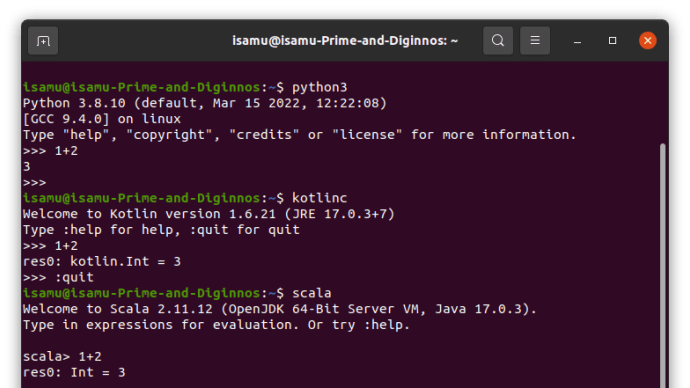Click the :quit command line
Viewport: 690px width, 388px height.
[x=58, y=277]
